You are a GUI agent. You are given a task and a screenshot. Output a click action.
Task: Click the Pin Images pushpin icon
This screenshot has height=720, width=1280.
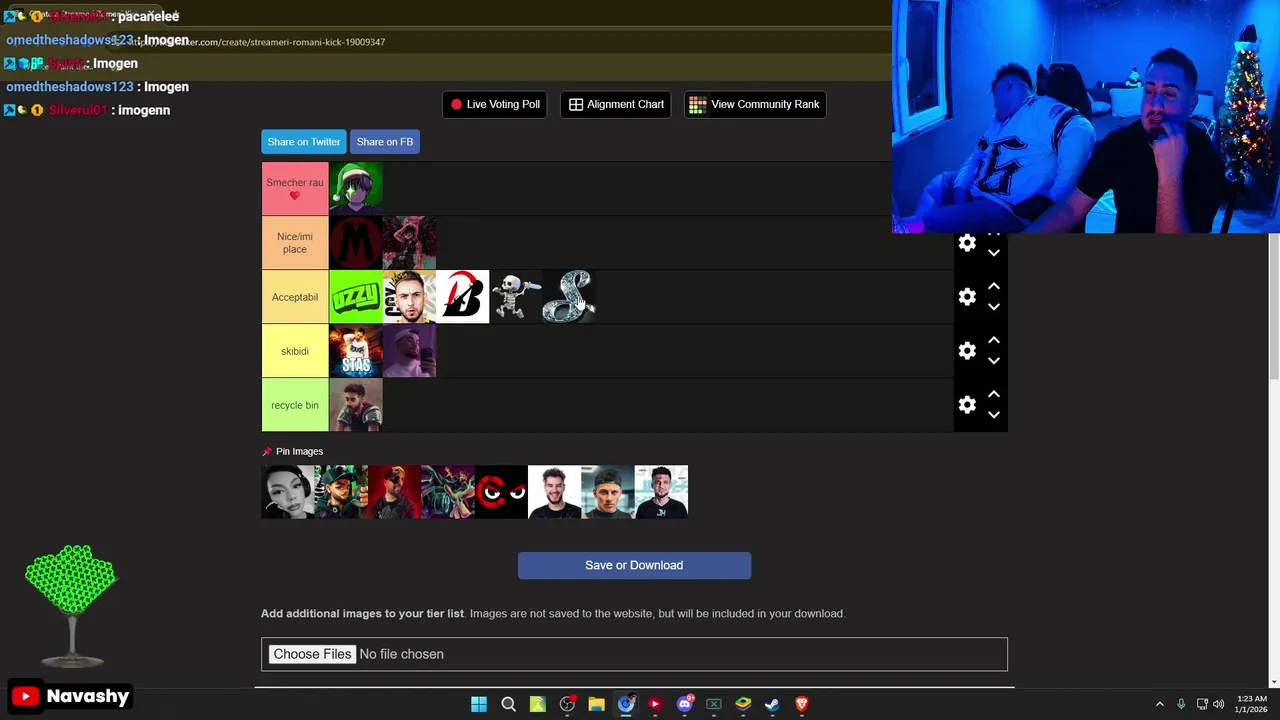[x=267, y=452]
